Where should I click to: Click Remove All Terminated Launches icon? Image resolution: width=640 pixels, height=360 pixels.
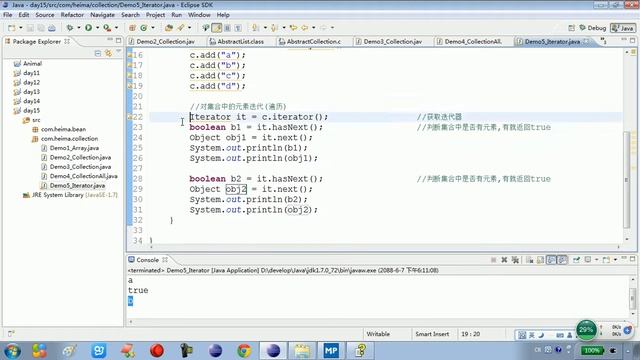(516, 260)
